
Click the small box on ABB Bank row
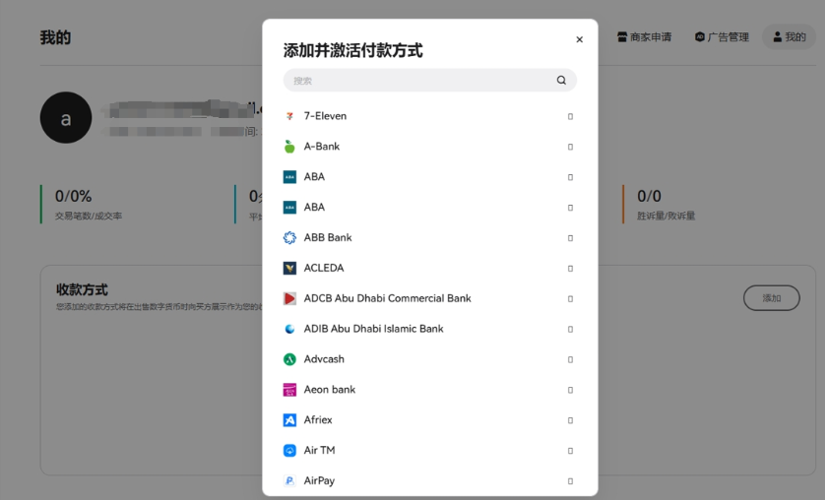tap(570, 238)
